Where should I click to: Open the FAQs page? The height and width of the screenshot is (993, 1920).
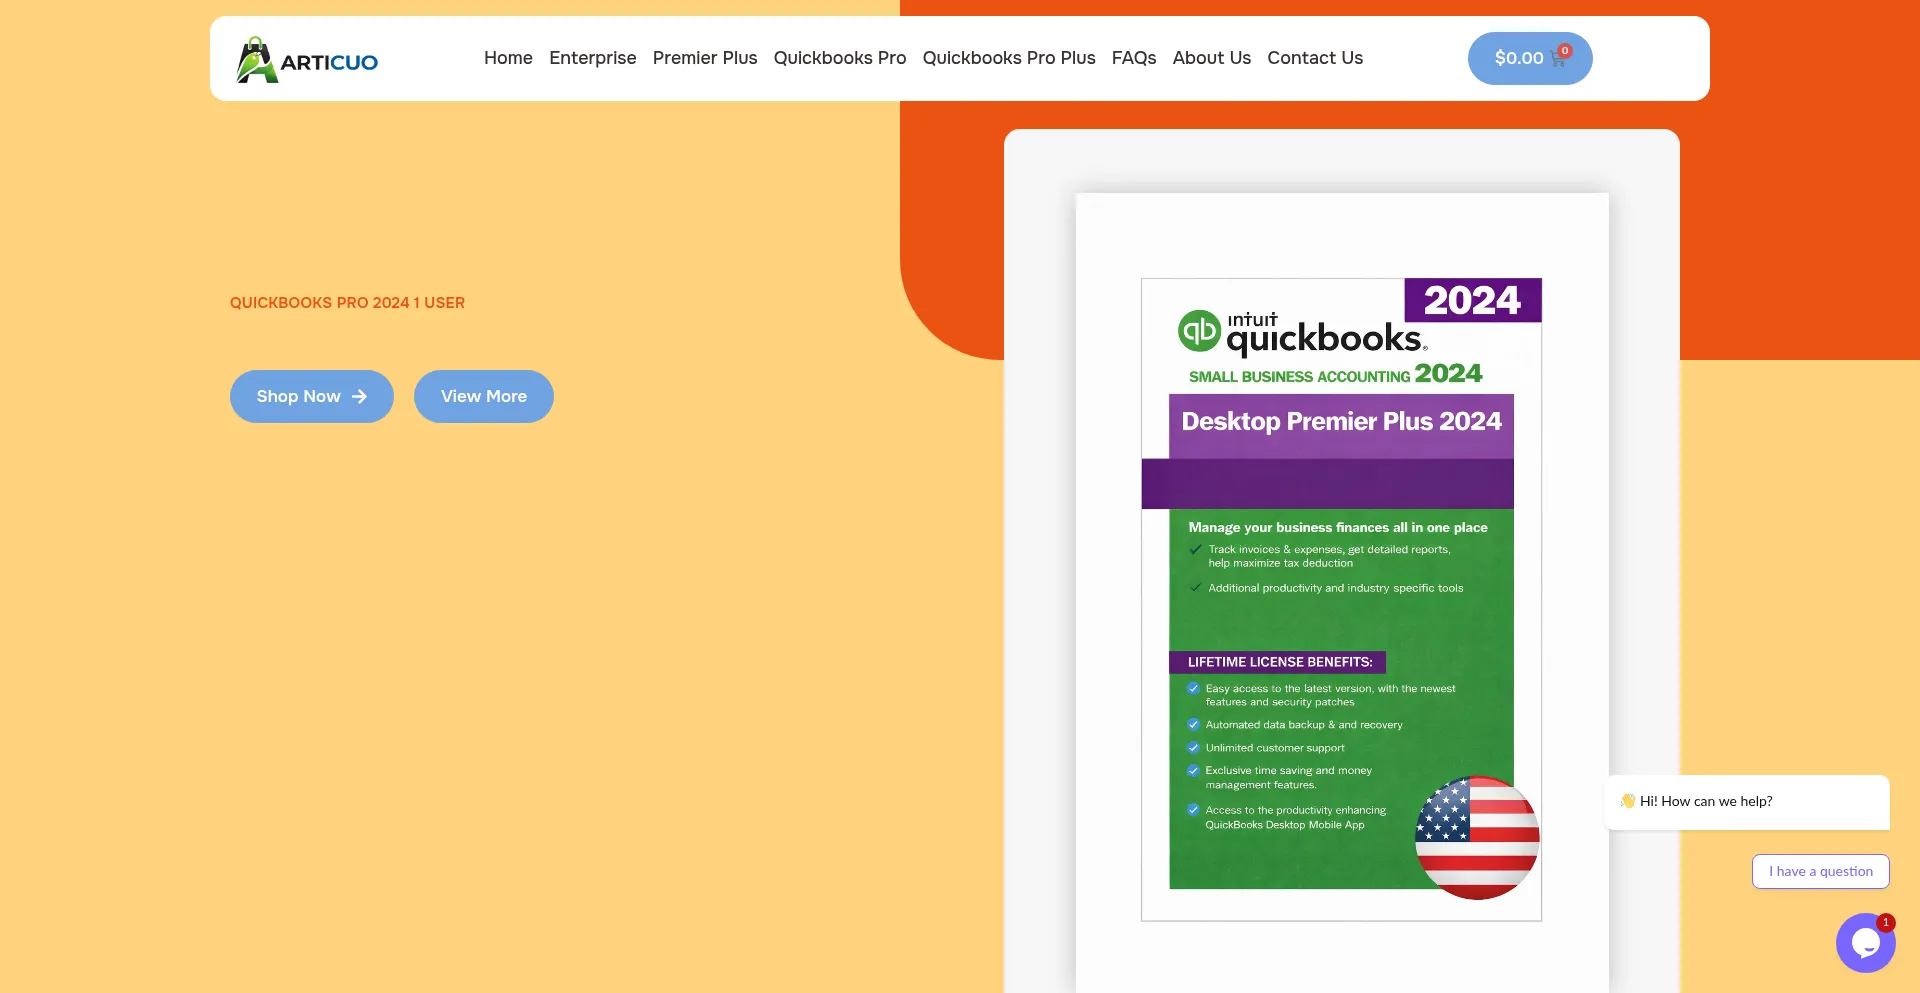coord(1134,58)
